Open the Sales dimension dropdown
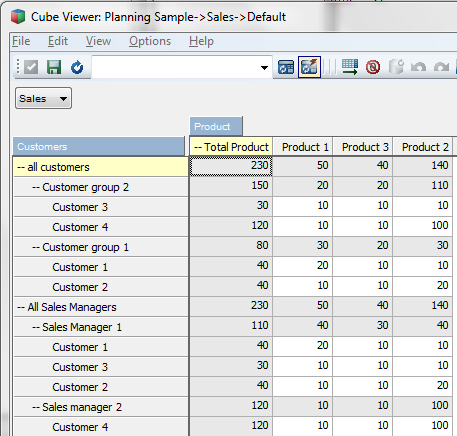457x436 pixels. coord(43,98)
